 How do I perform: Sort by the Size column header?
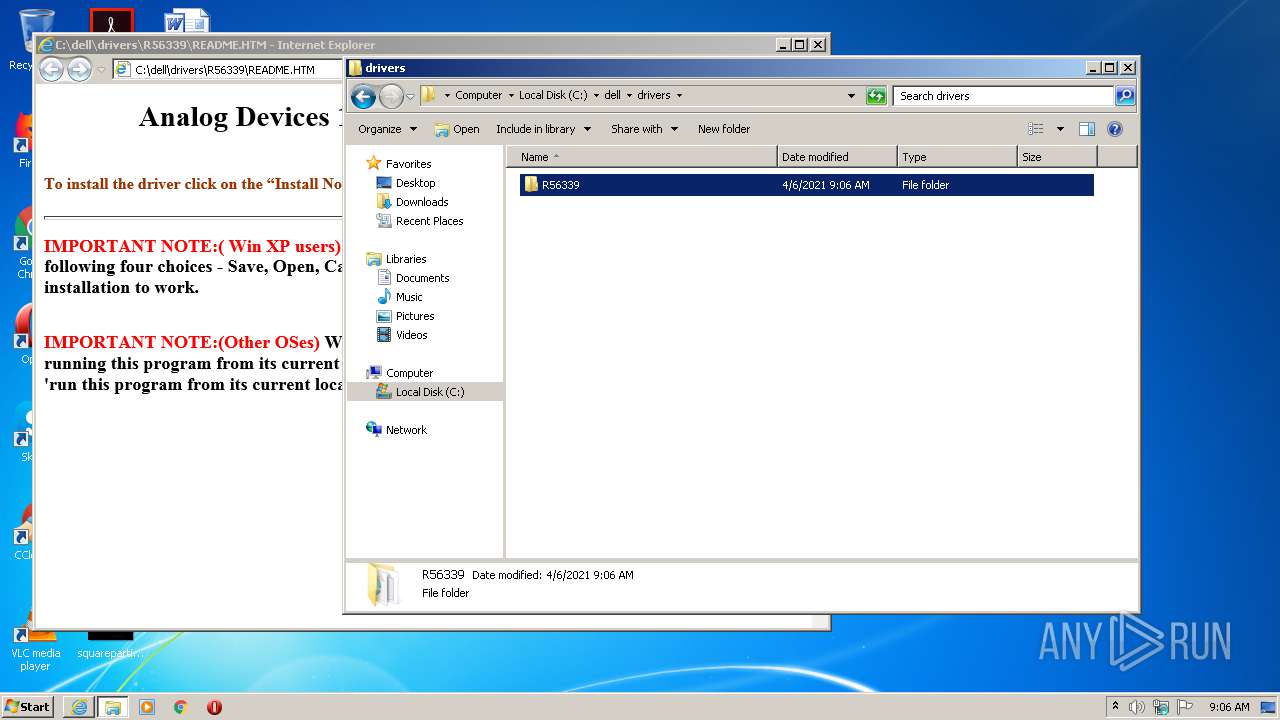coord(1057,157)
